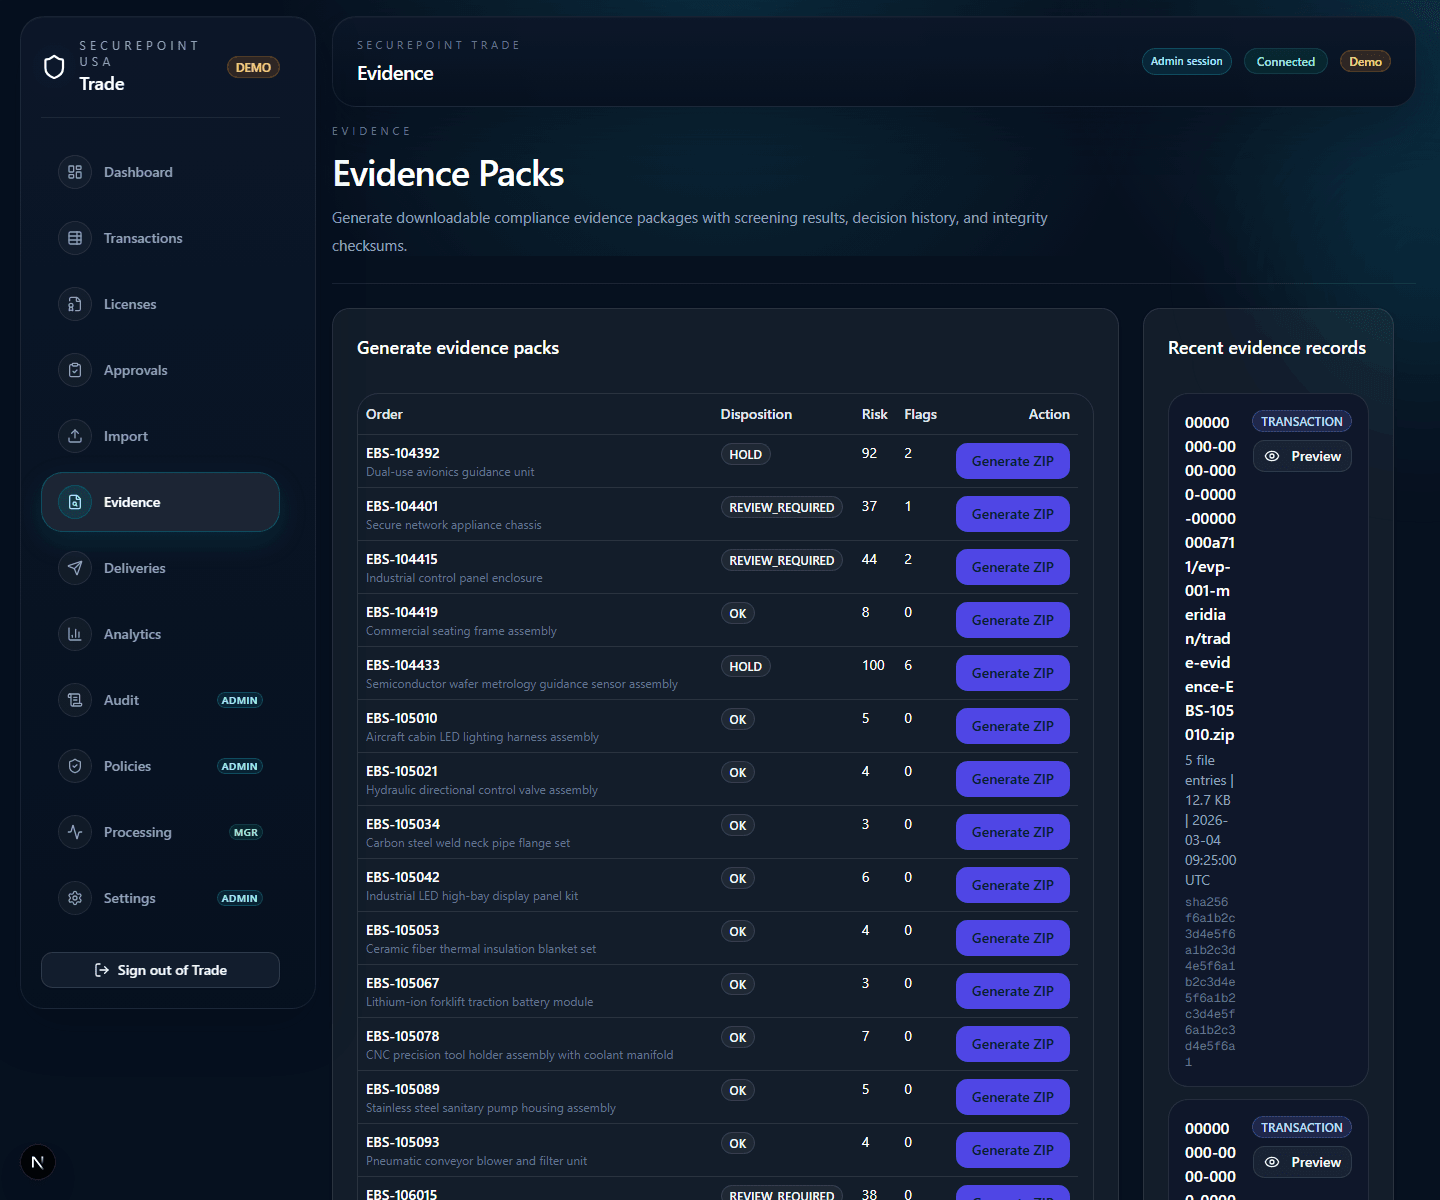Click the Deliveries paper plane icon

(75, 568)
